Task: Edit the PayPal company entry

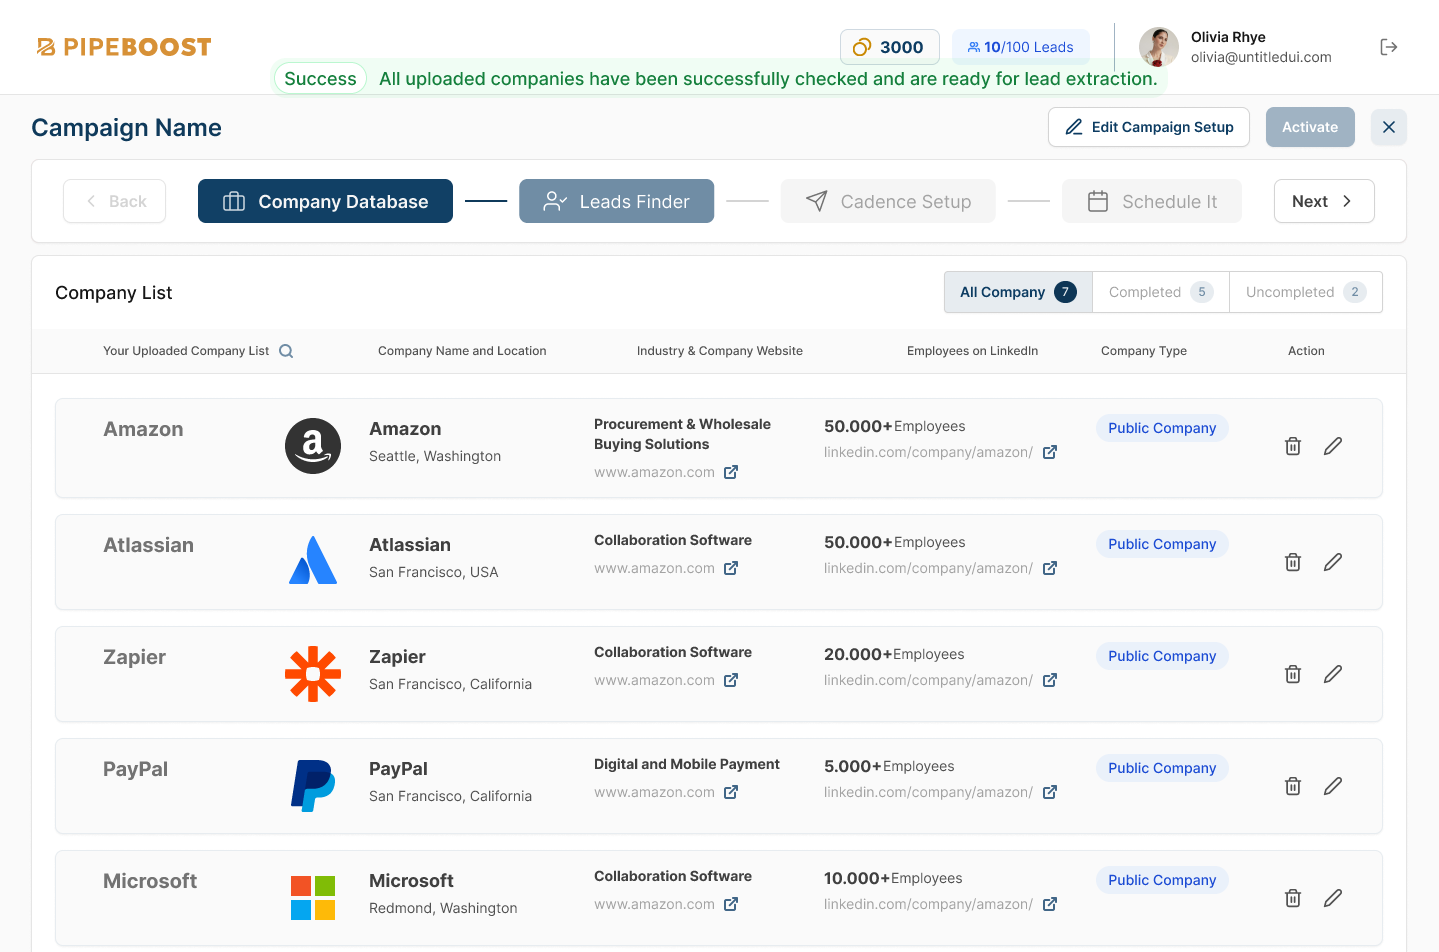Action: click(1333, 786)
